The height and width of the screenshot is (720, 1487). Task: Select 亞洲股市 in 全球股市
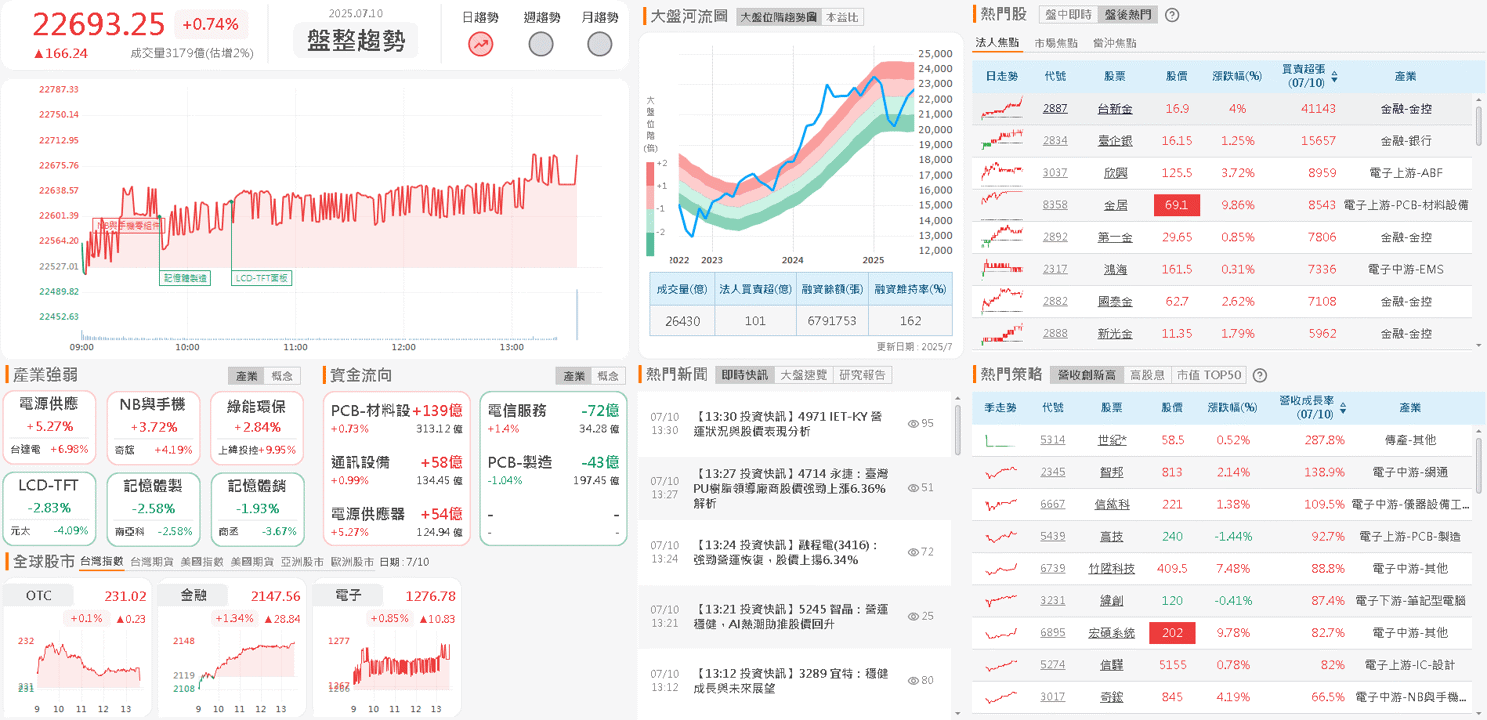(x=302, y=562)
